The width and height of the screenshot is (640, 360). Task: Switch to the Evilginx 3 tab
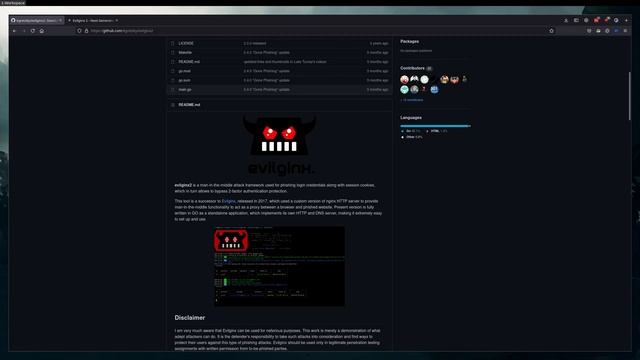pyautogui.click(x=92, y=20)
